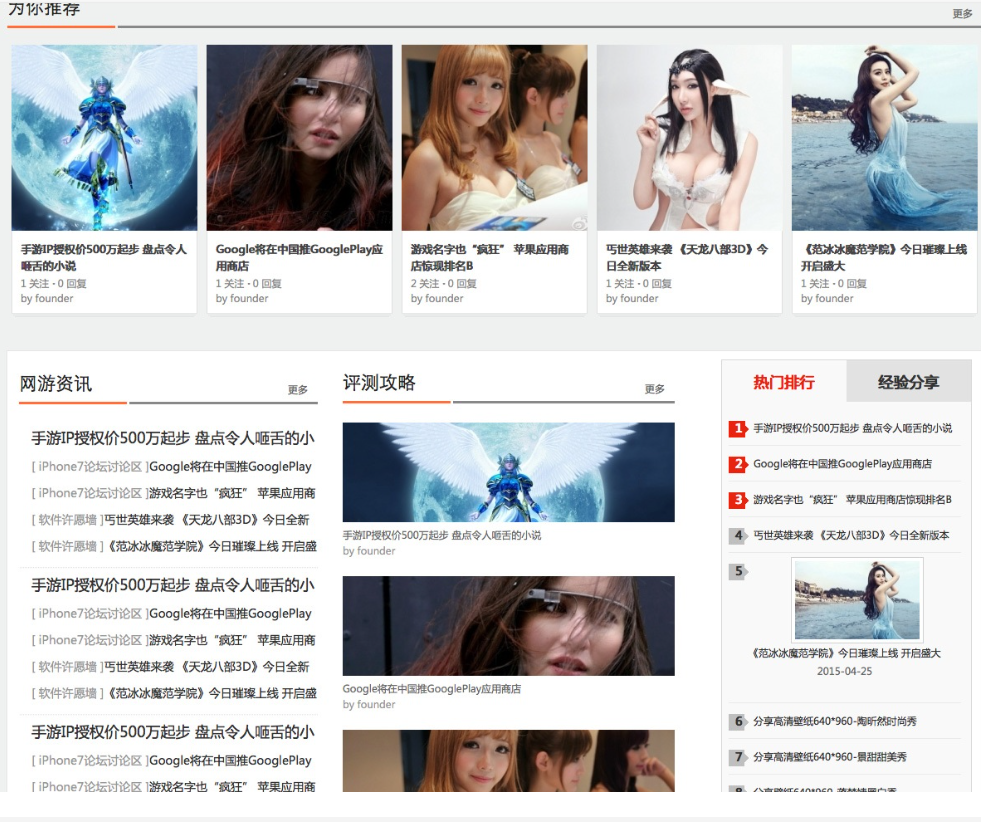This screenshot has height=822, width=981.
Task: Open ranking entry 游戏名字也"疯狂" 苹果应用商店惊现排名B
Action: pyautogui.click(x=853, y=500)
